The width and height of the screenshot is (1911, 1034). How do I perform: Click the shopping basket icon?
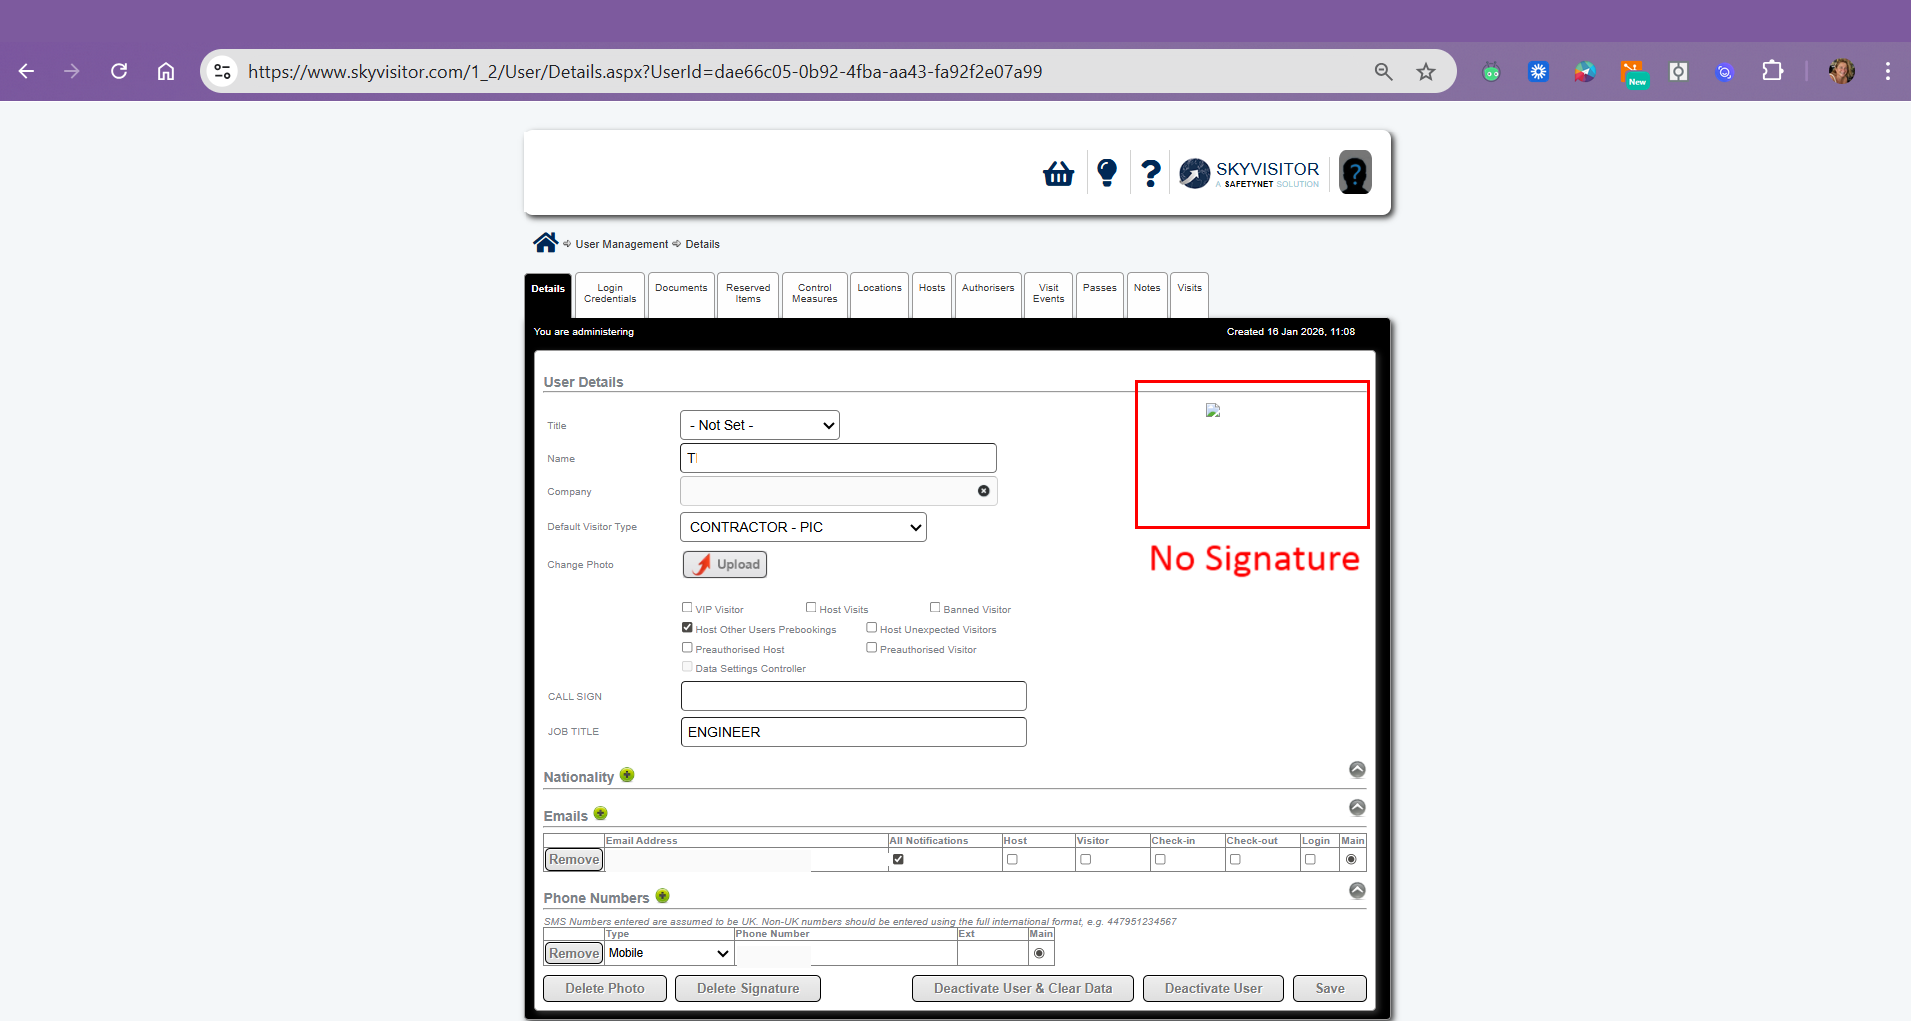(x=1058, y=174)
